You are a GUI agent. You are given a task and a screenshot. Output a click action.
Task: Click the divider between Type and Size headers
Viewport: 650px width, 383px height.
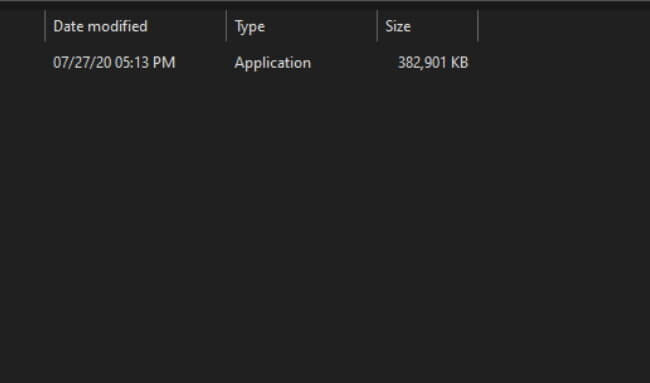coord(377,26)
